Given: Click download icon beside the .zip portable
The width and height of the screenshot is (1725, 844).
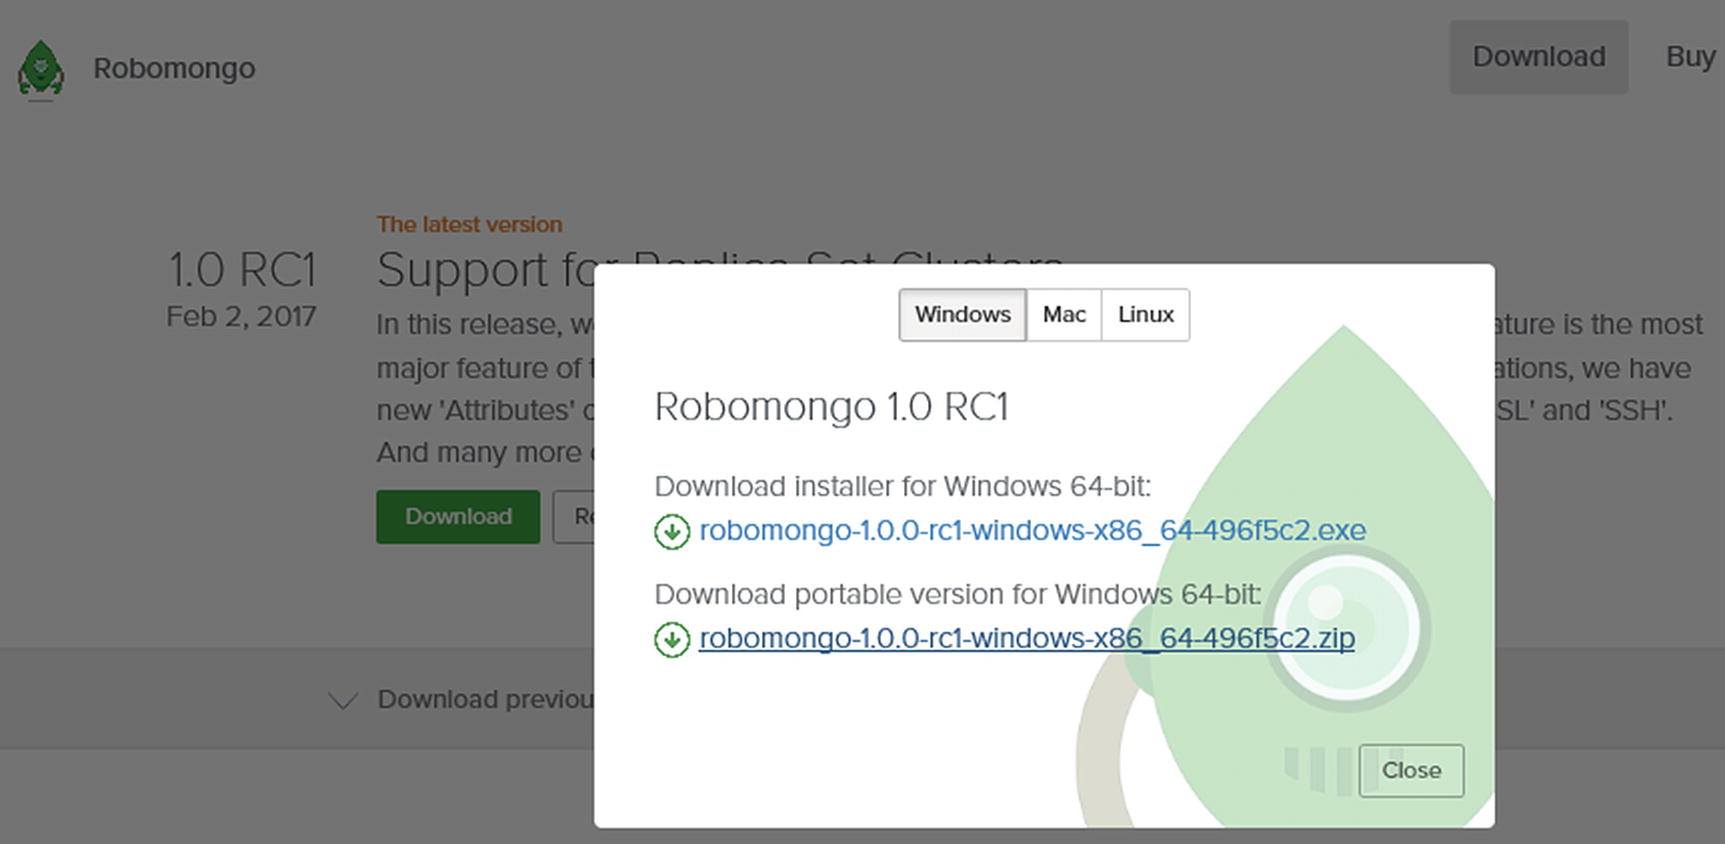Looking at the screenshot, I should click(x=672, y=640).
